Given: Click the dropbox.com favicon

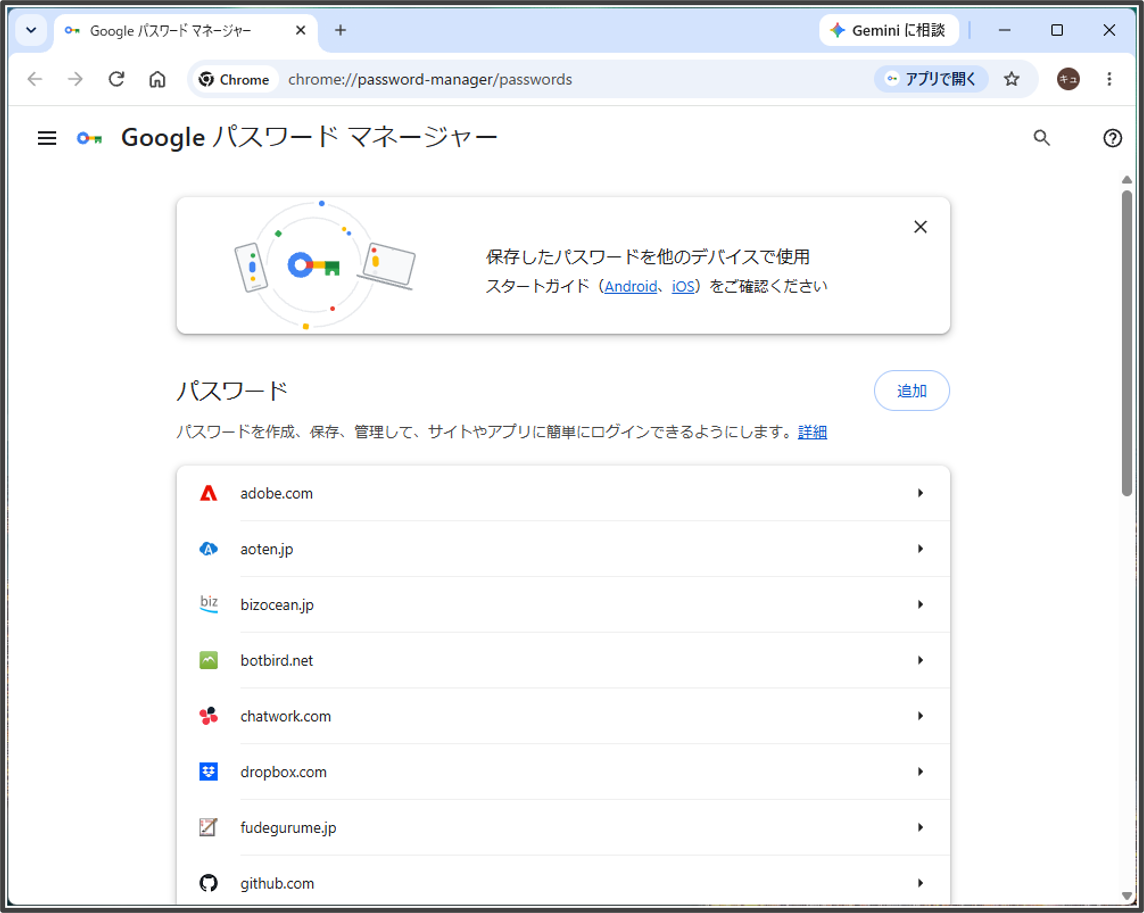Looking at the screenshot, I should click(x=209, y=771).
